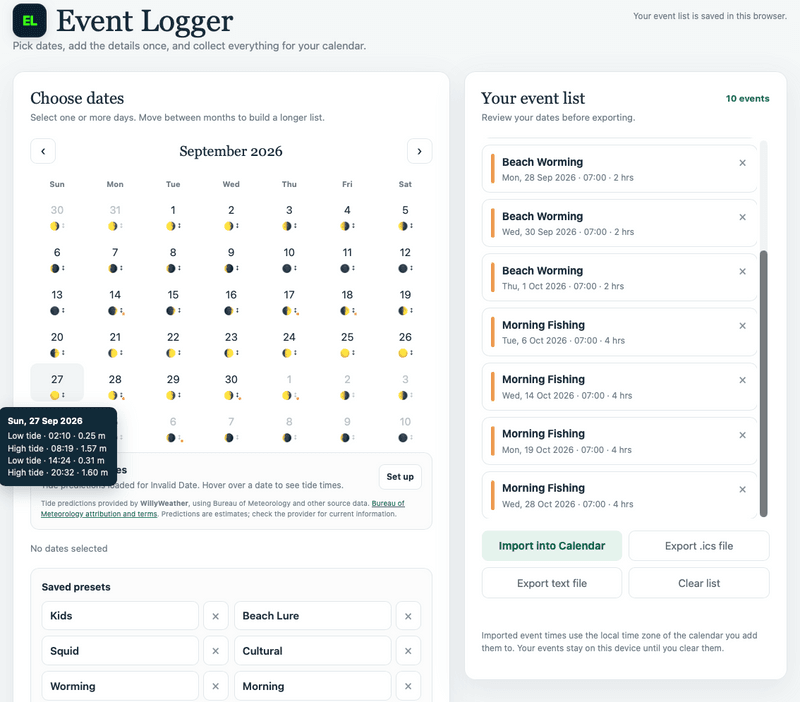
Task: Remove Beach Worming event on 30 Sep
Action: pos(742,217)
